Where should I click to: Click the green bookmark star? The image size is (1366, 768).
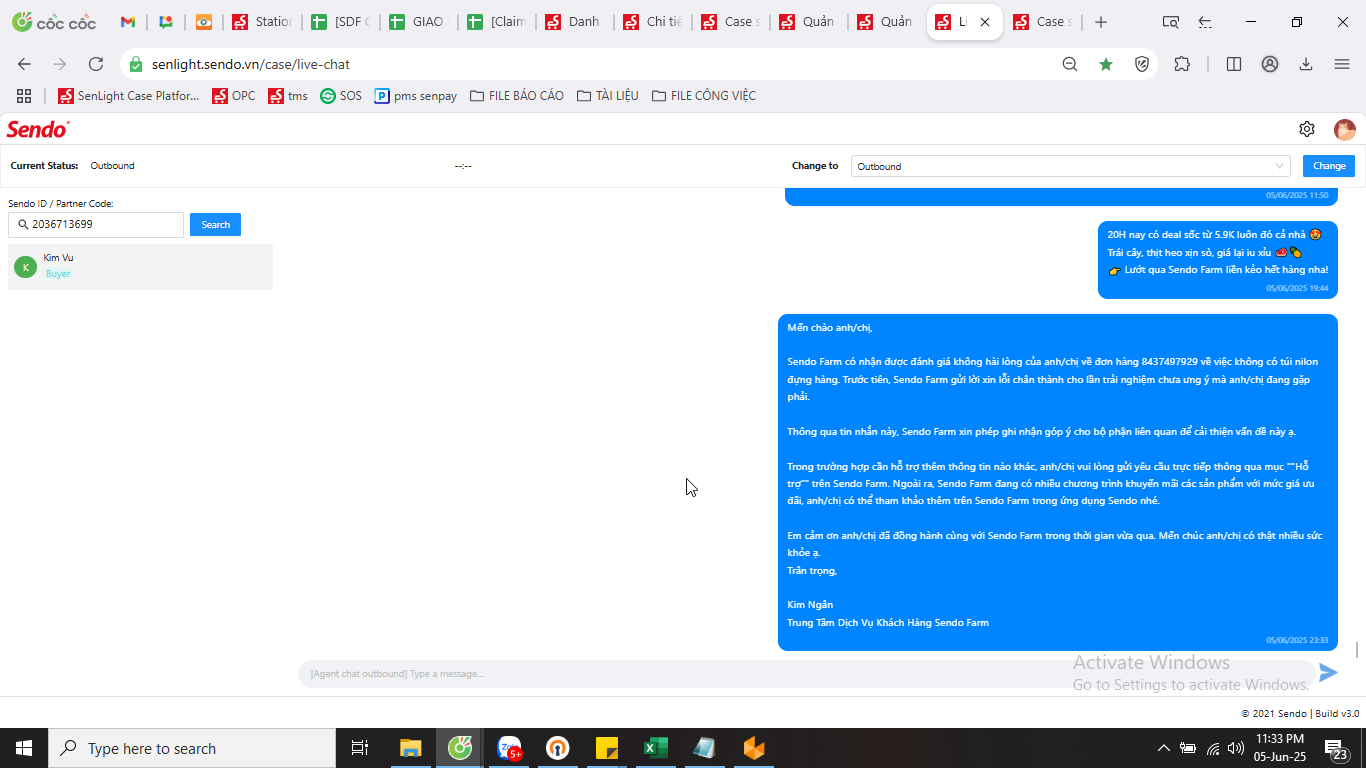pyautogui.click(x=1106, y=64)
